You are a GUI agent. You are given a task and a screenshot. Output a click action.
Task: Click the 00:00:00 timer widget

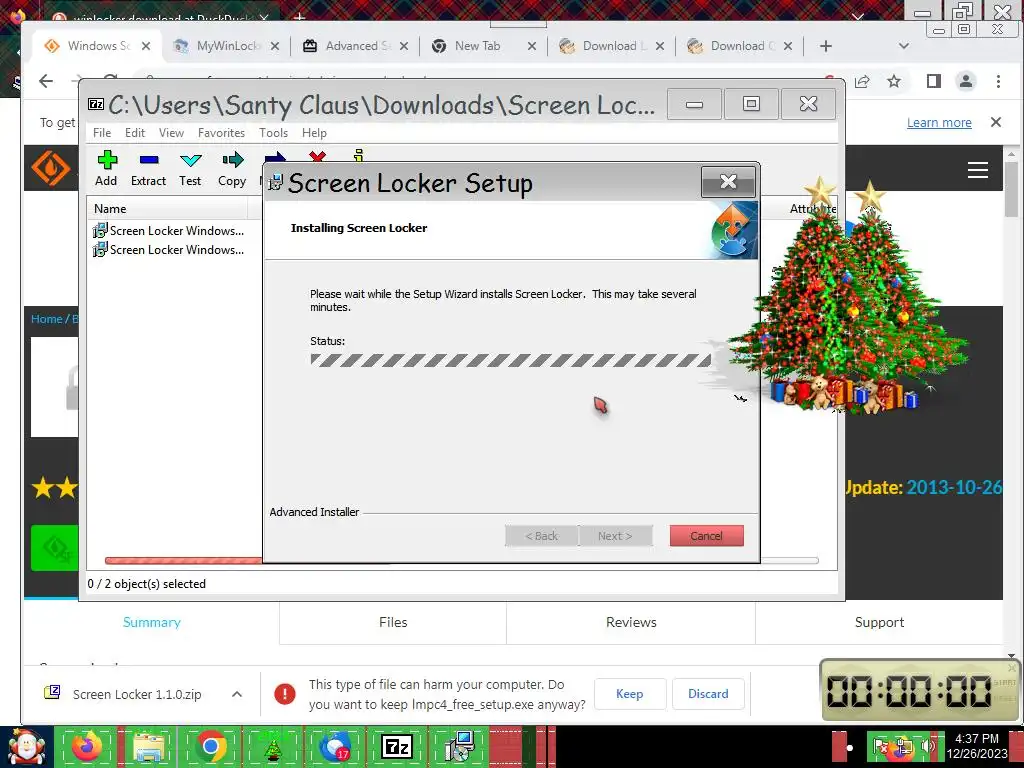pyautogui.click(x=918, y=690)
